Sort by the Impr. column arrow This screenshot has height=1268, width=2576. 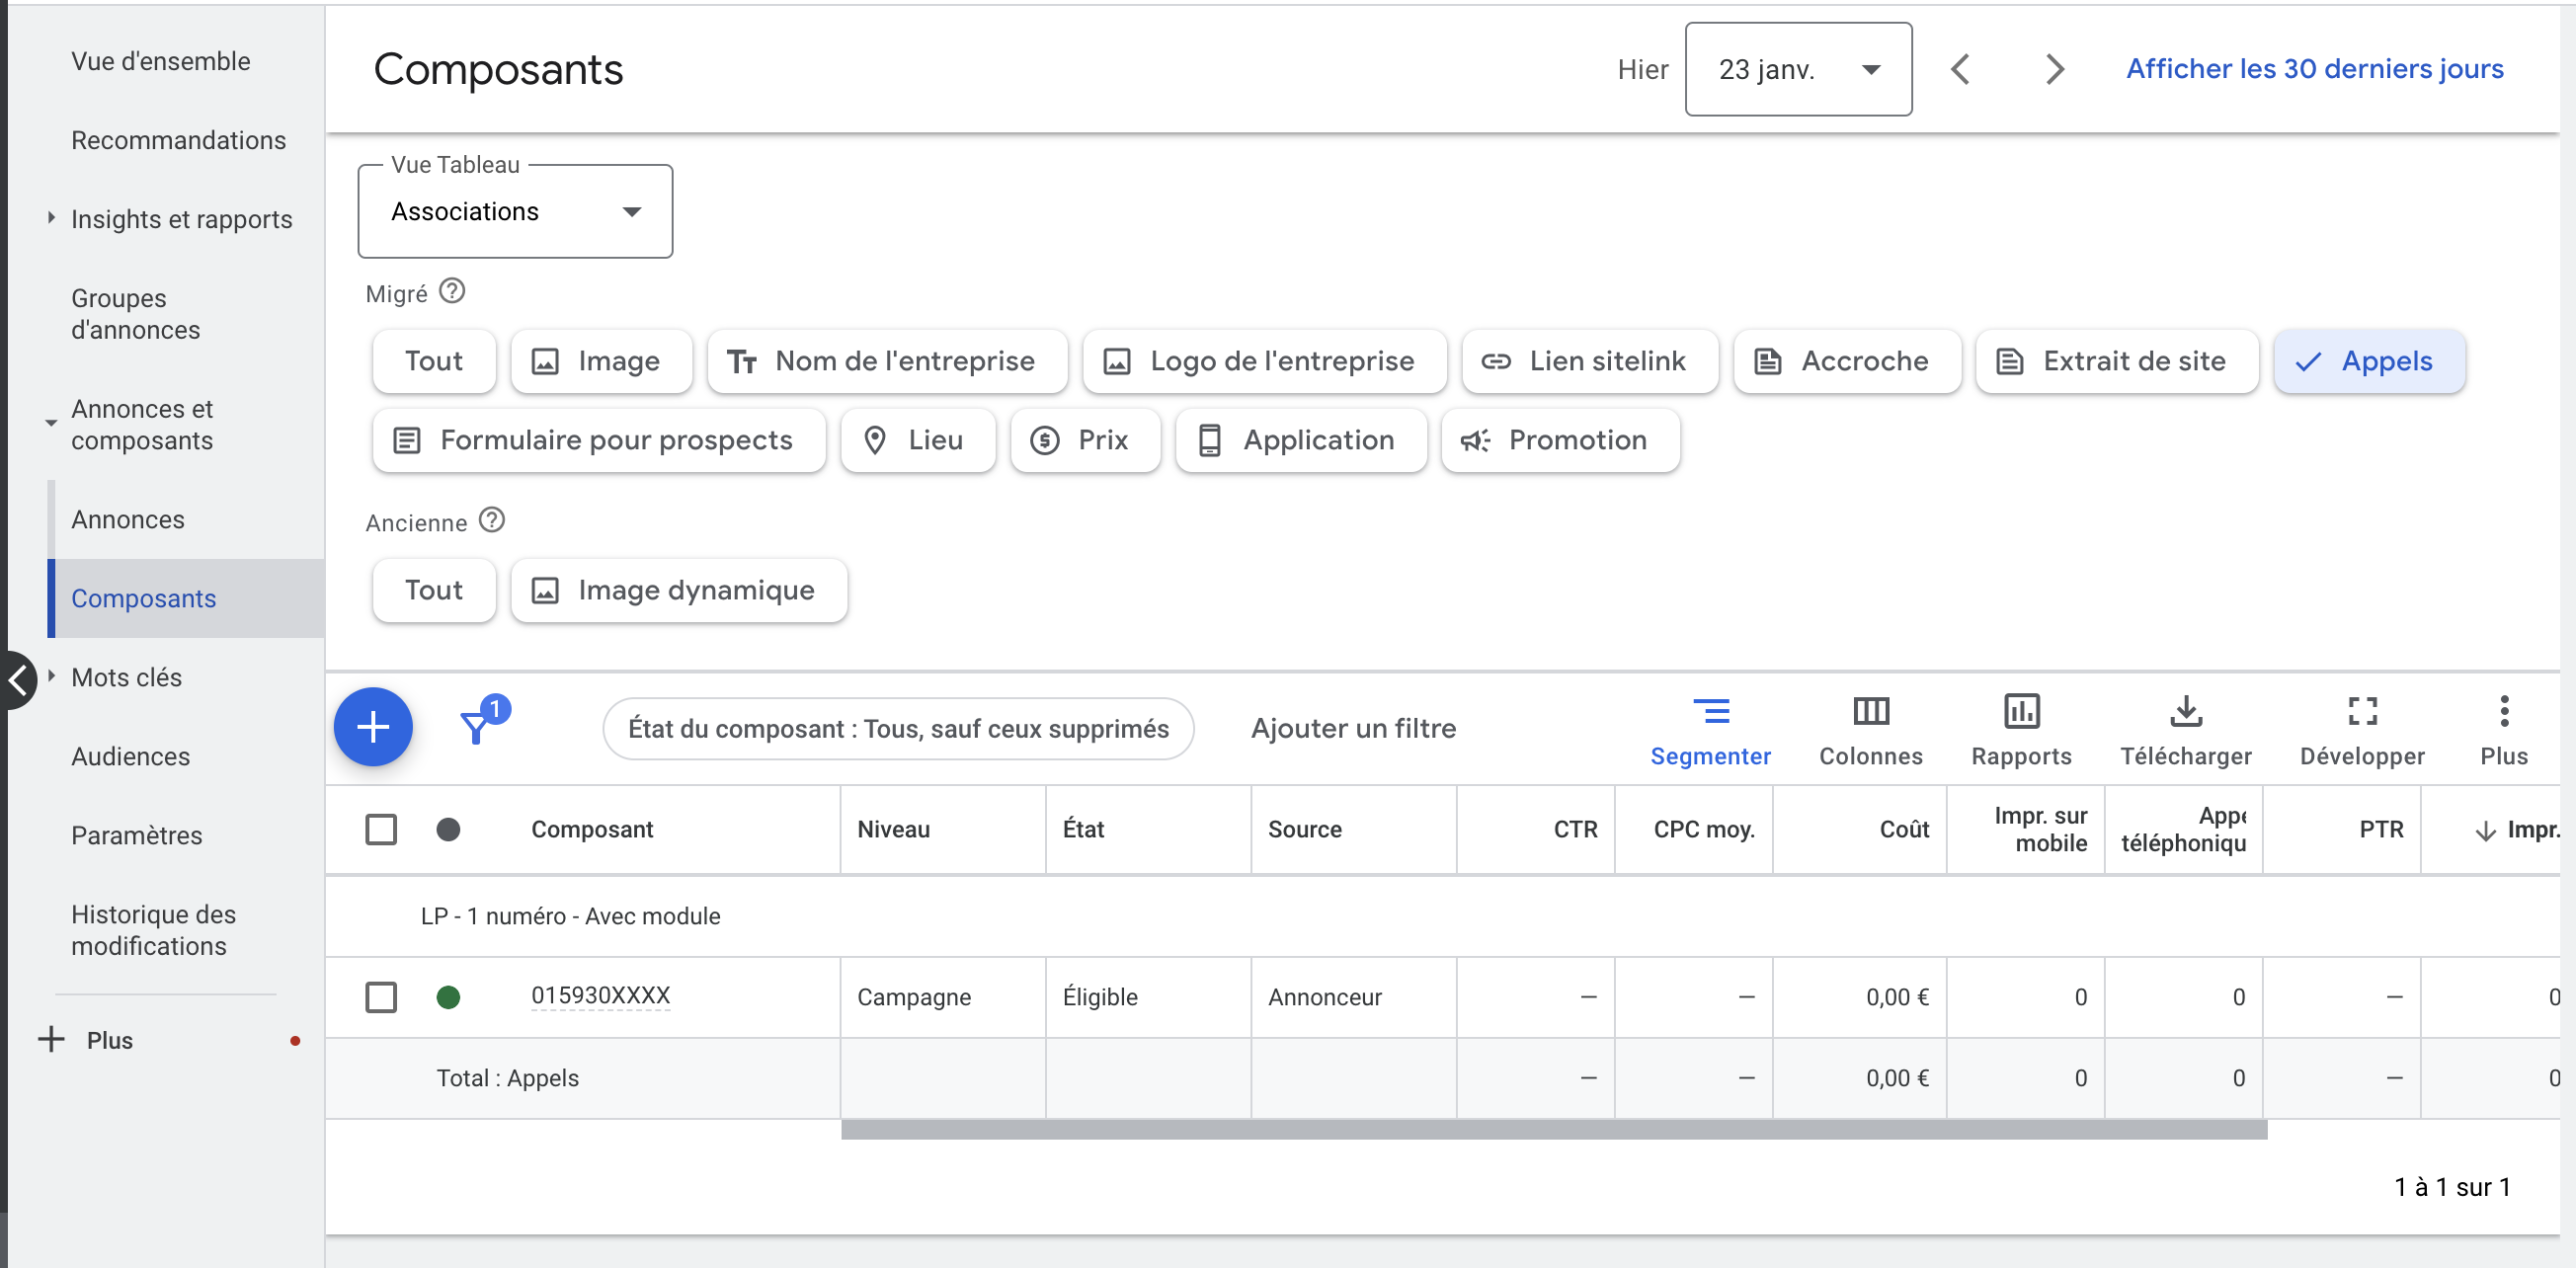coord(2484,830)
